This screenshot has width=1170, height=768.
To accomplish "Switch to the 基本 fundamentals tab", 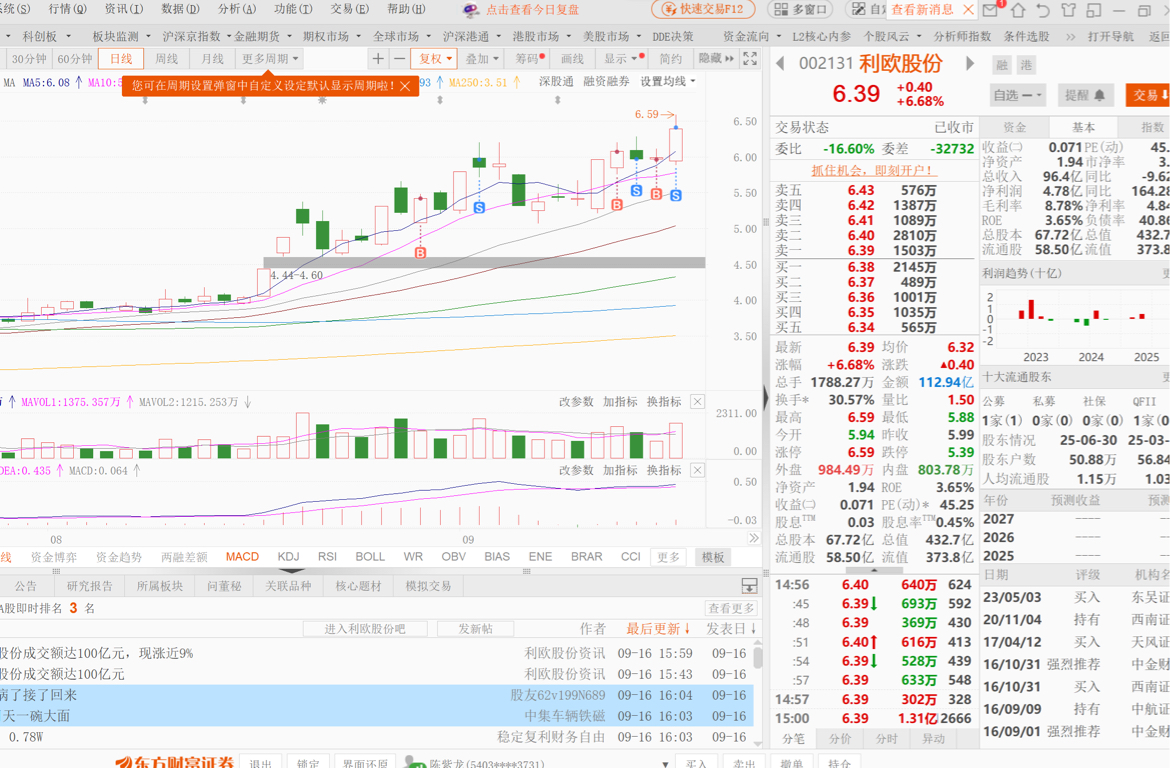I will click(1083, 128).
